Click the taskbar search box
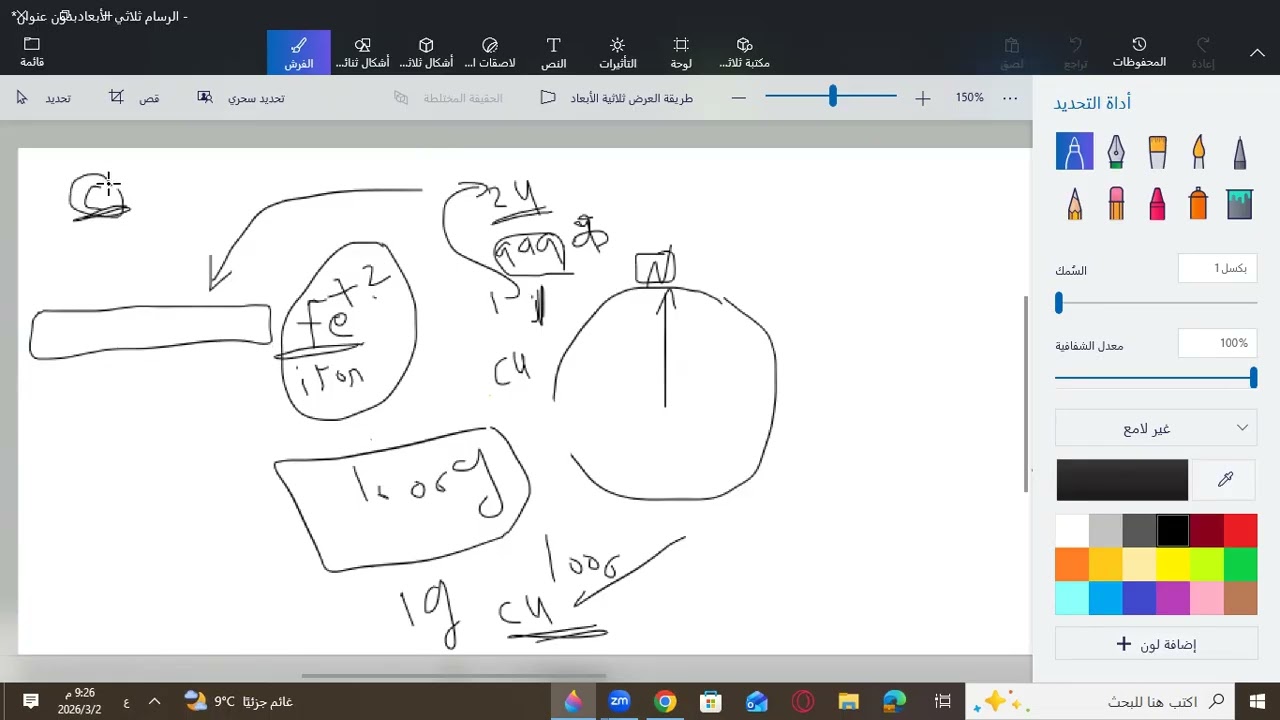Viewport: 1280px width, 720px height. [x=1102, y=701]
